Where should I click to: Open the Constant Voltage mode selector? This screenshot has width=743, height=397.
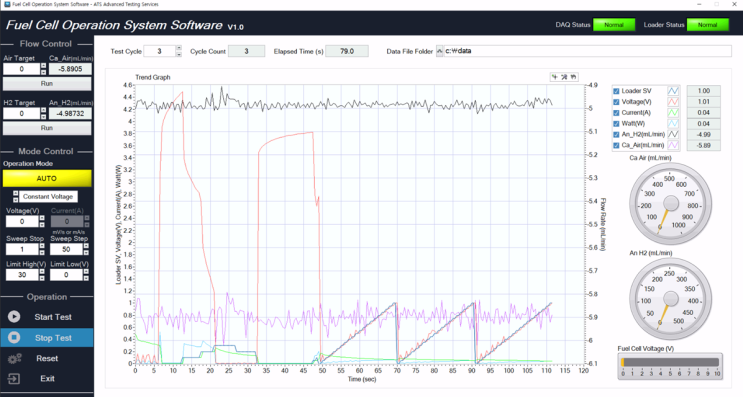coord(48,197)
